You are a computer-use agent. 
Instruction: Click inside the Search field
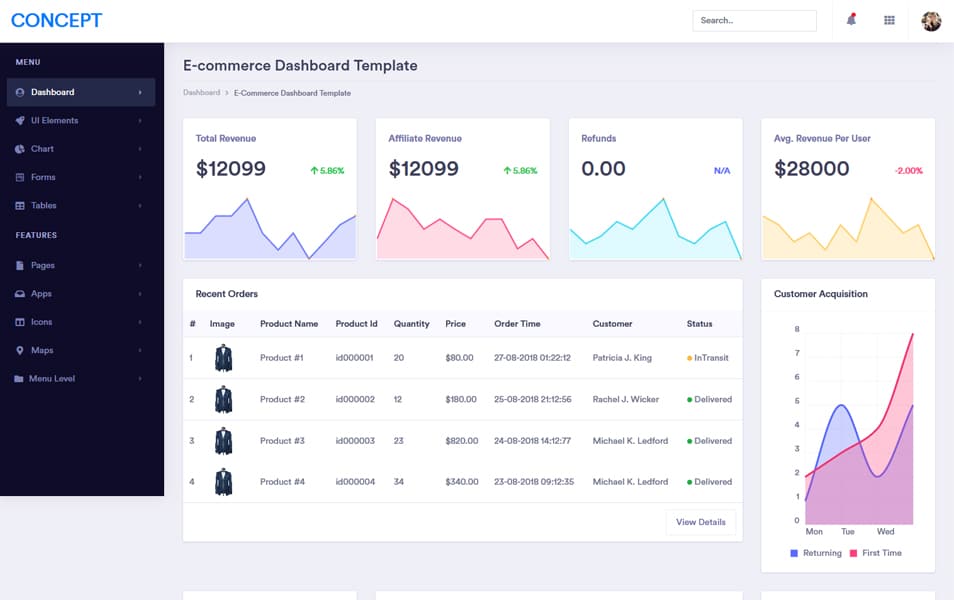point(754,20)
